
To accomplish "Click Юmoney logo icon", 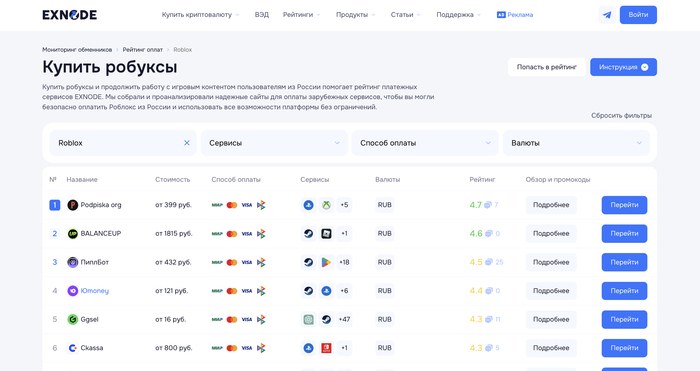I will click(72, 291).
